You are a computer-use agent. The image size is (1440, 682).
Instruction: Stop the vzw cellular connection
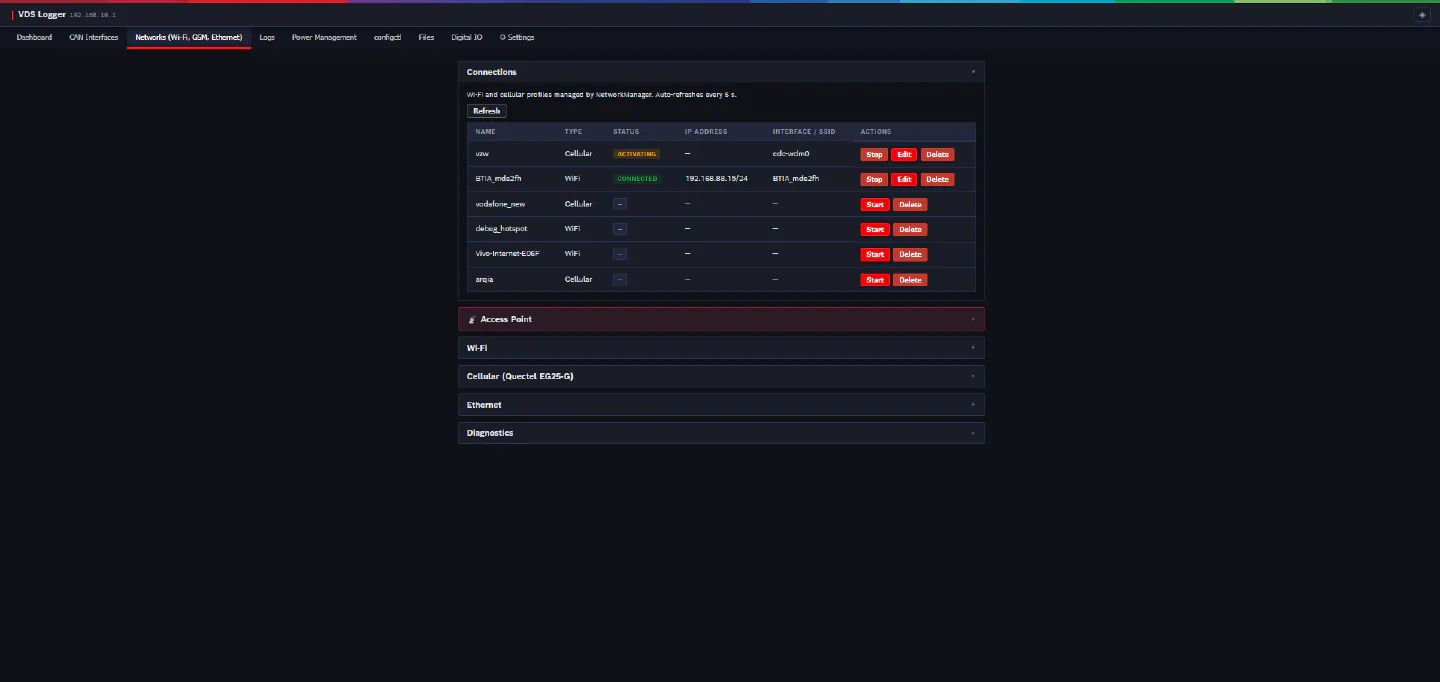[x=874, y=154]
